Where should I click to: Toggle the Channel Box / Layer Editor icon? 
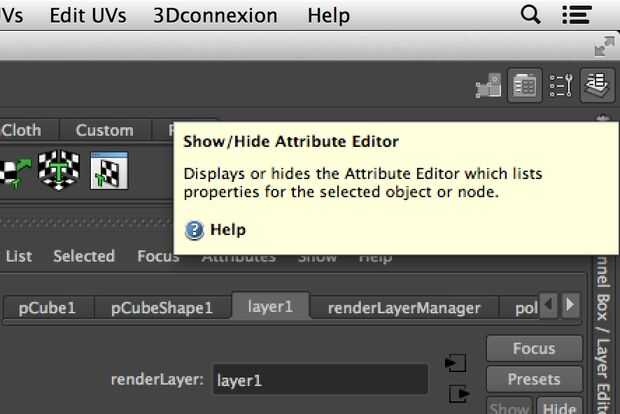598,86
